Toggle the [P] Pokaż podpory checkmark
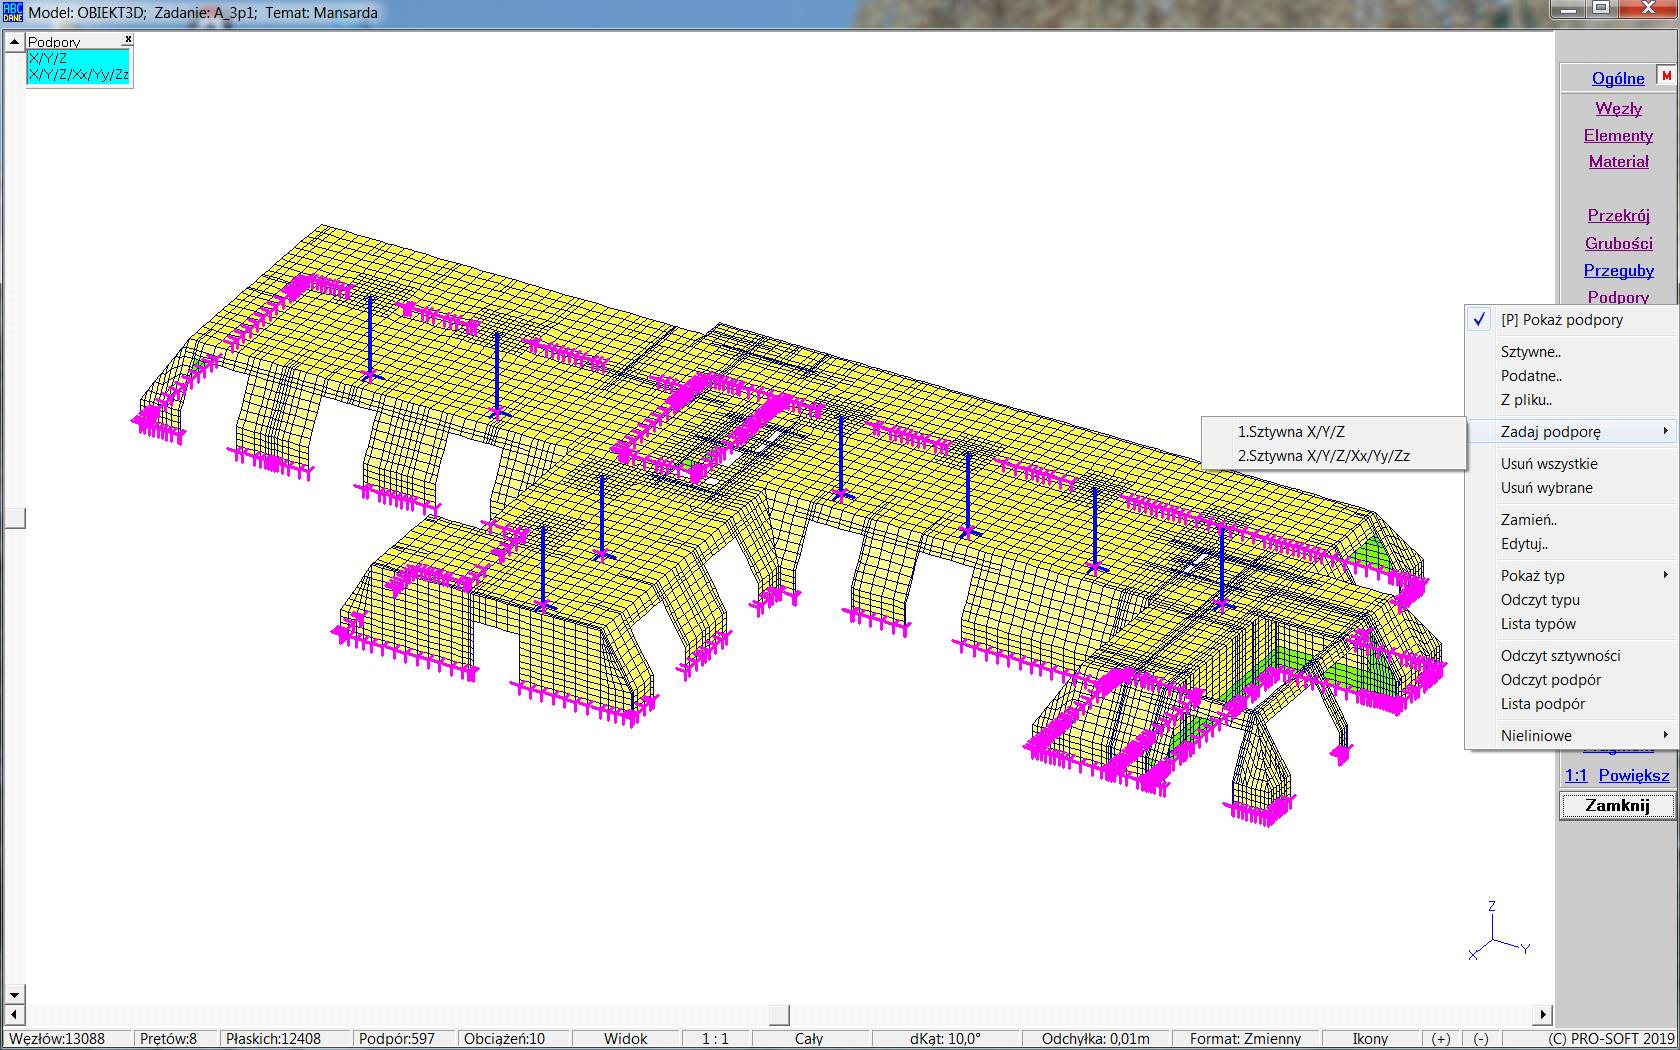 (1562, 320)
